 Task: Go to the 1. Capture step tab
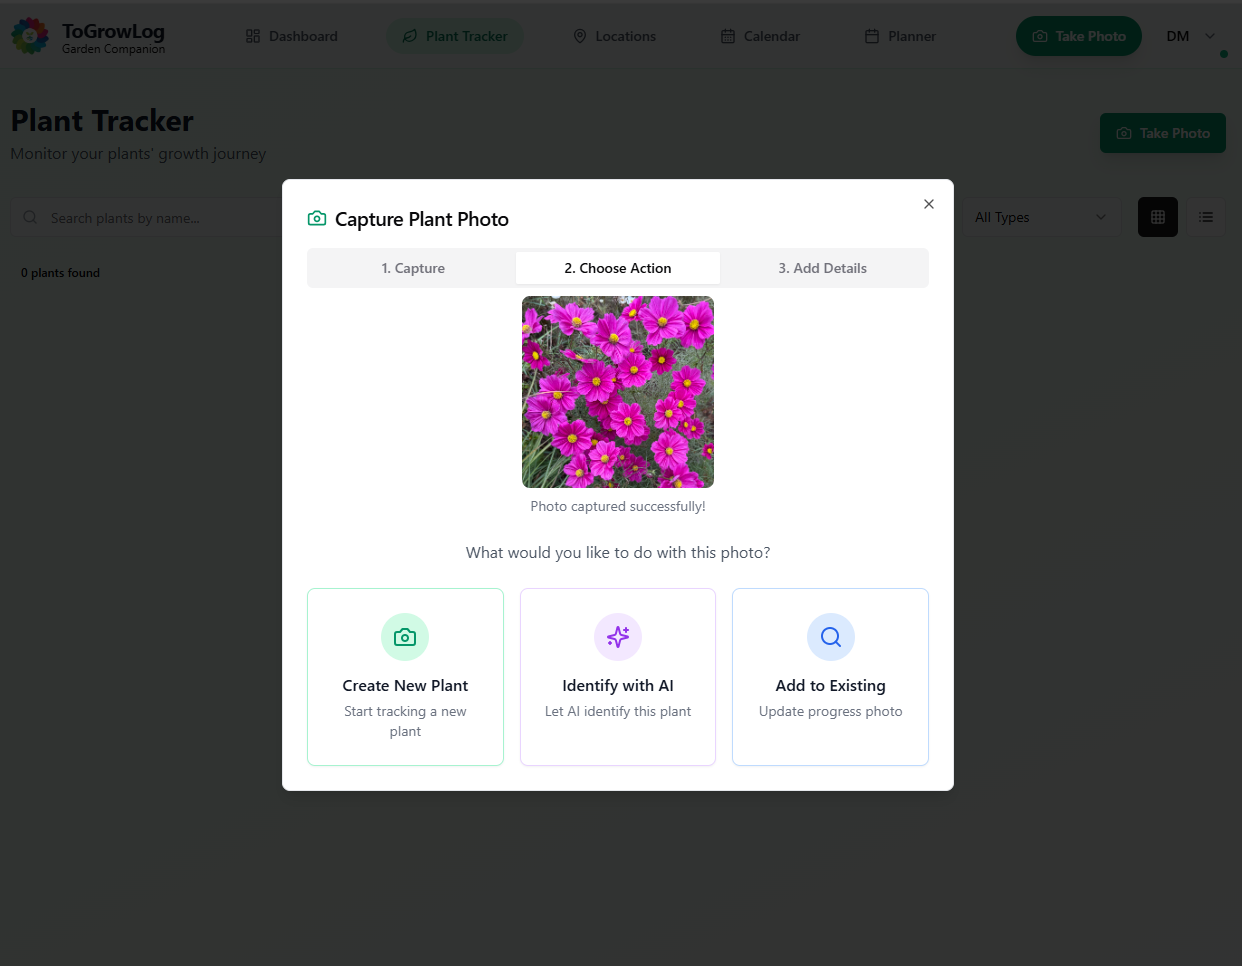[x=413, y=268]
